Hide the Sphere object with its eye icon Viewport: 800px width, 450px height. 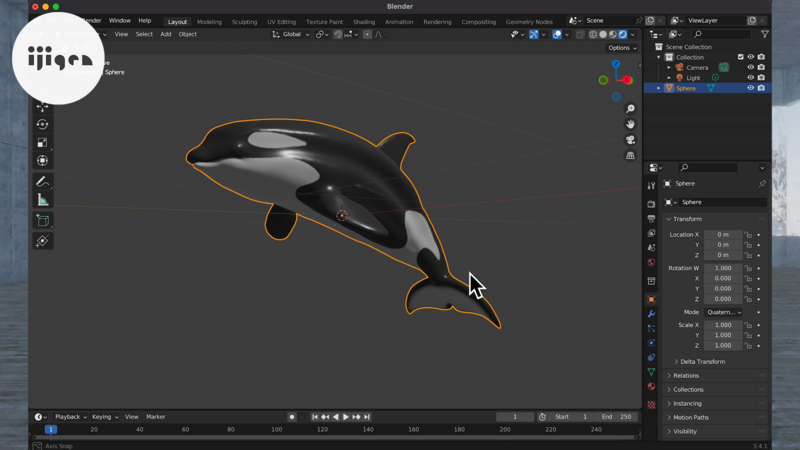751,88
